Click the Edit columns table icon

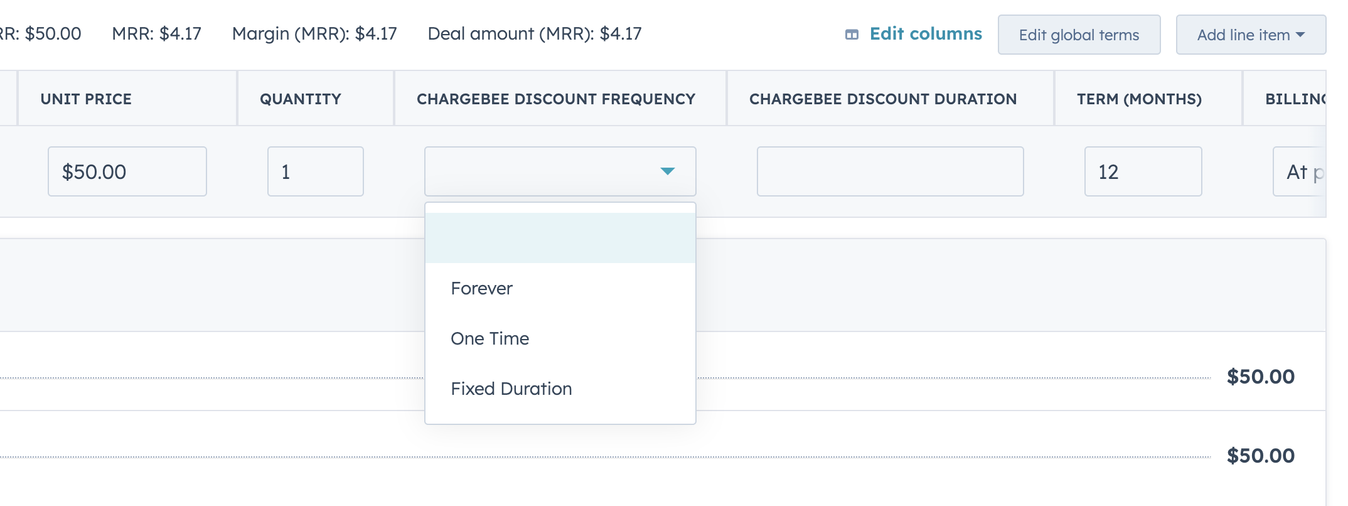[852, 34]
